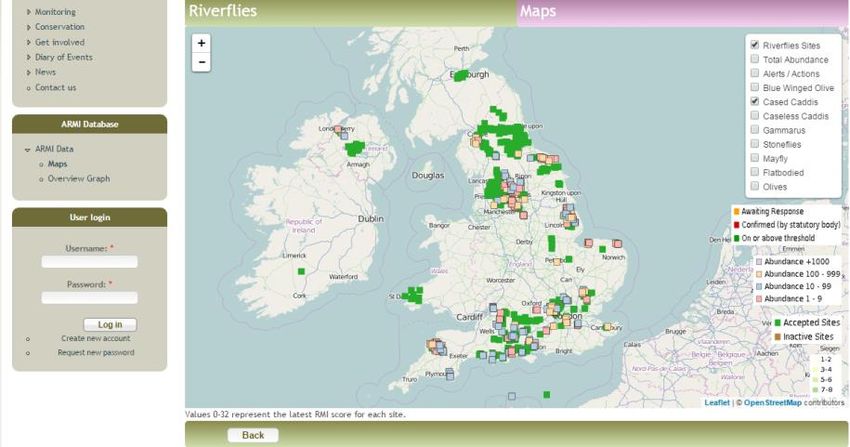Open the ARMI Data section link

pos(54,148)
